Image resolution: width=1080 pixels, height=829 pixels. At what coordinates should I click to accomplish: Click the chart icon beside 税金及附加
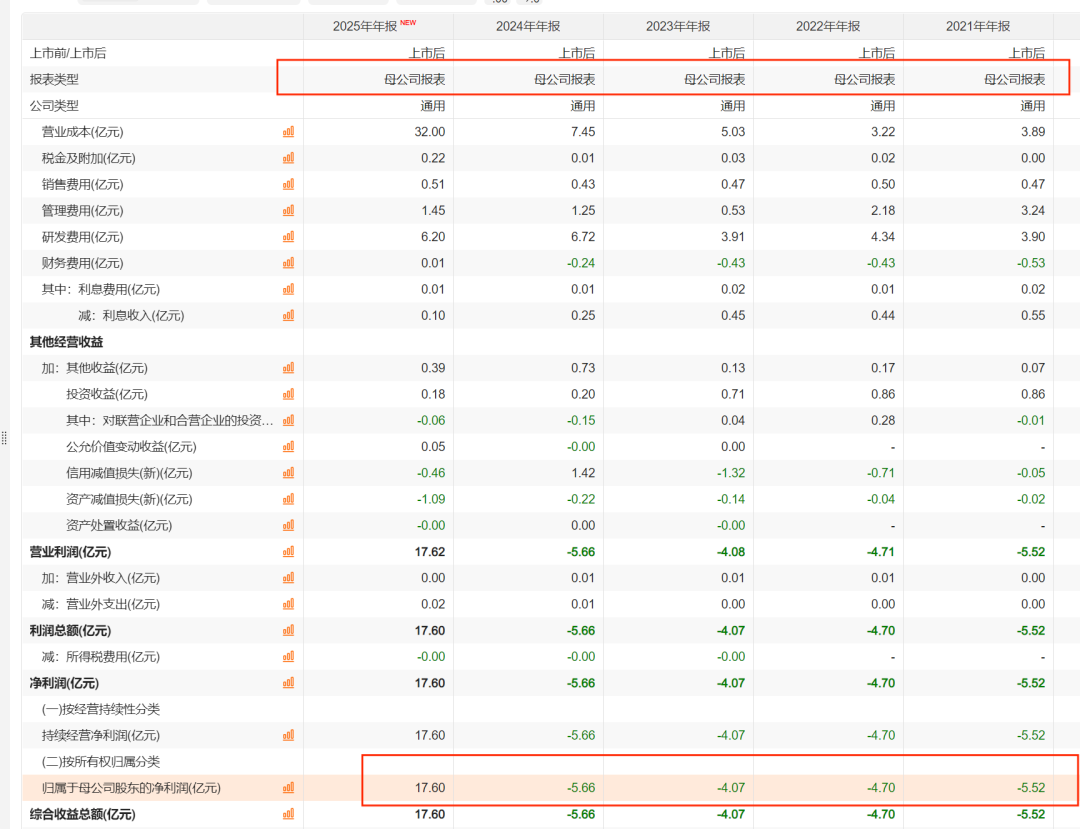[288, 158]
